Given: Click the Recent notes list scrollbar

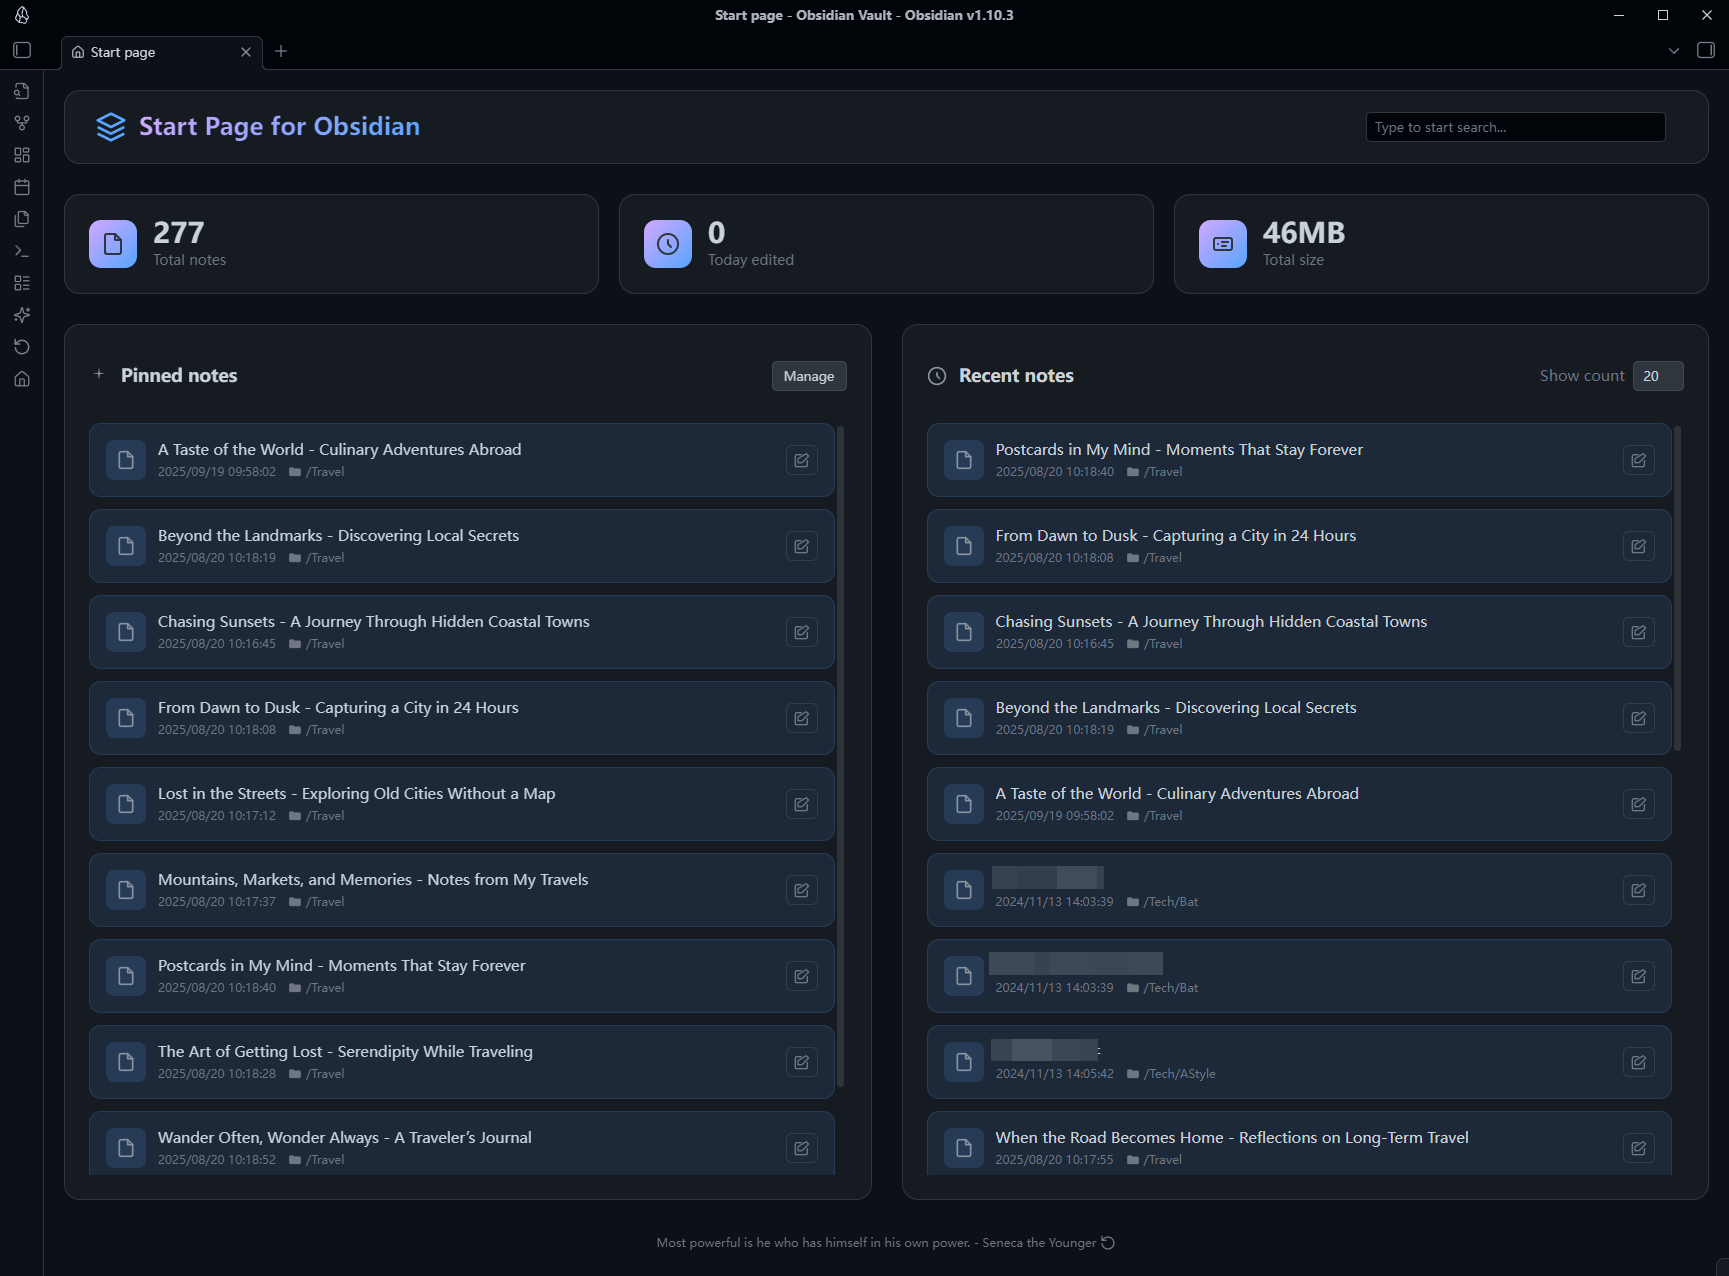Looking at the screenshot, I should (x=1677, y=588).
